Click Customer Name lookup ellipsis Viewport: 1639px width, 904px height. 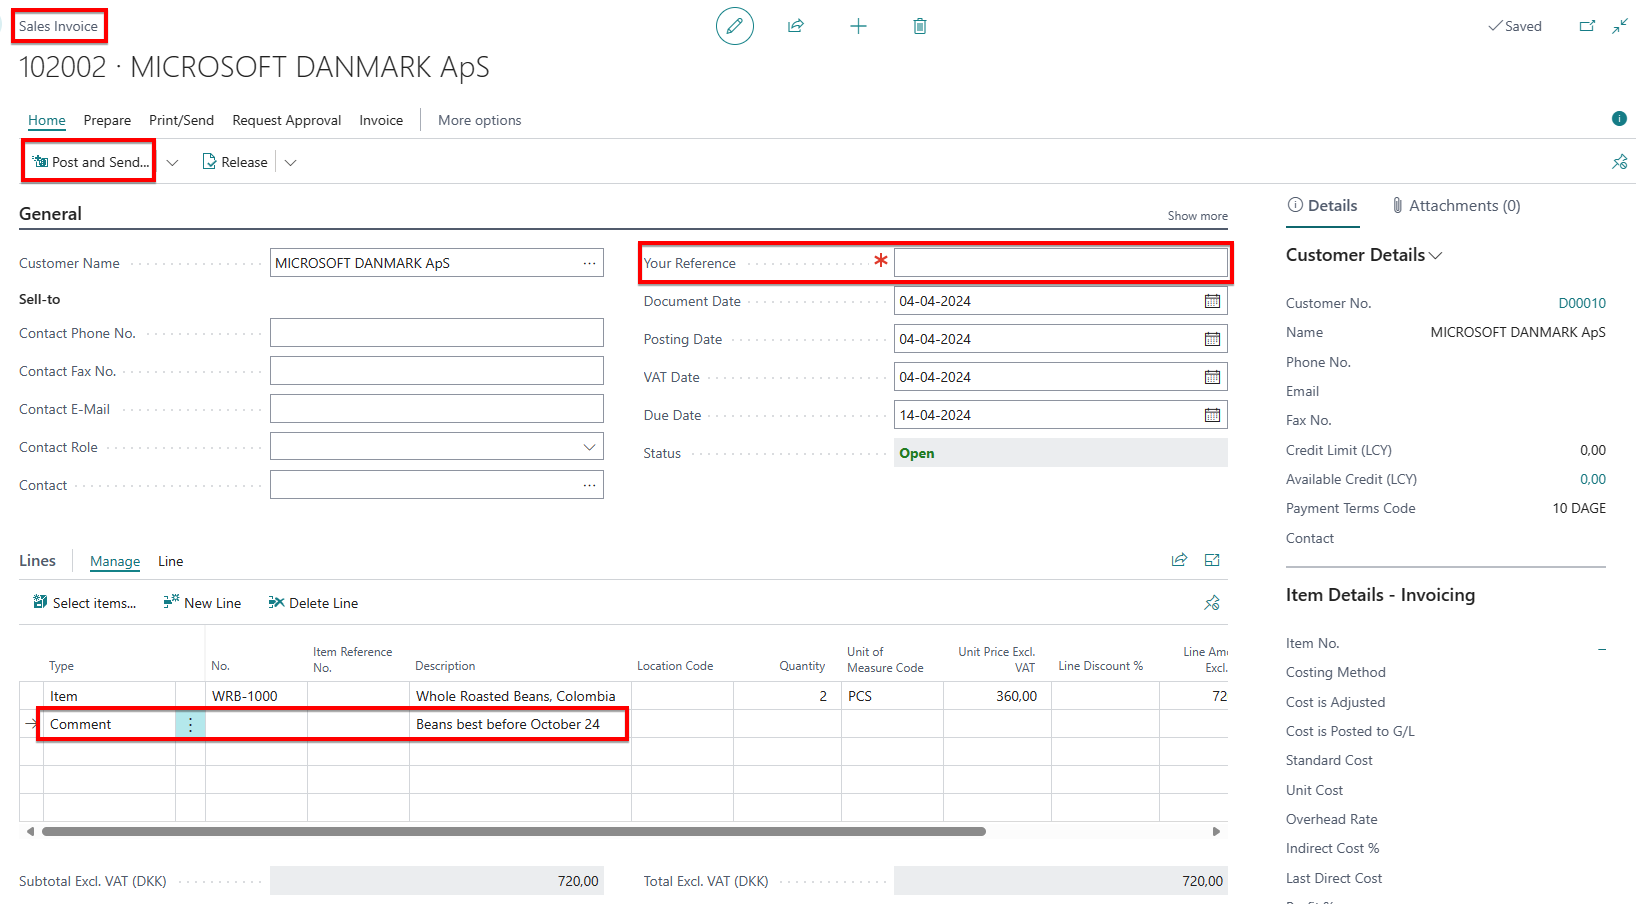[x=590, y=263]
